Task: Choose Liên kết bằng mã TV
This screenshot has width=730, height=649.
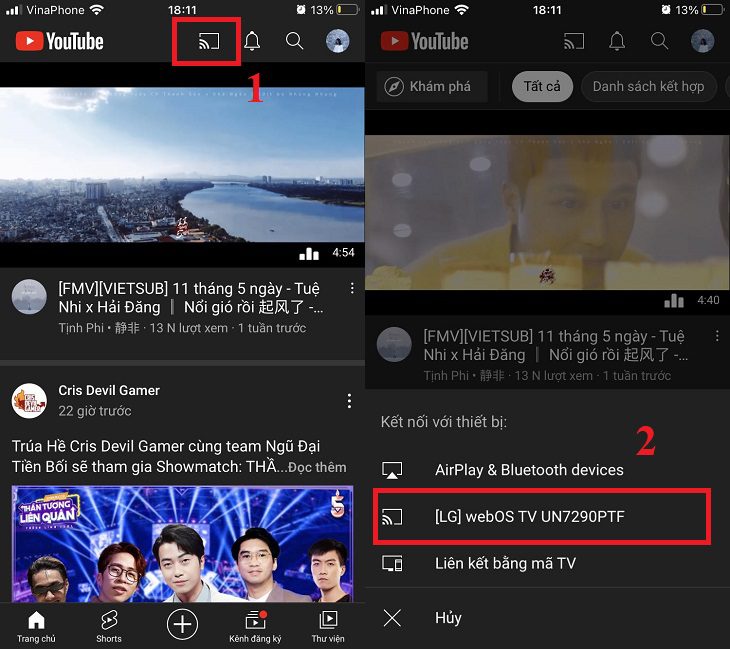Action: (506, 563)
